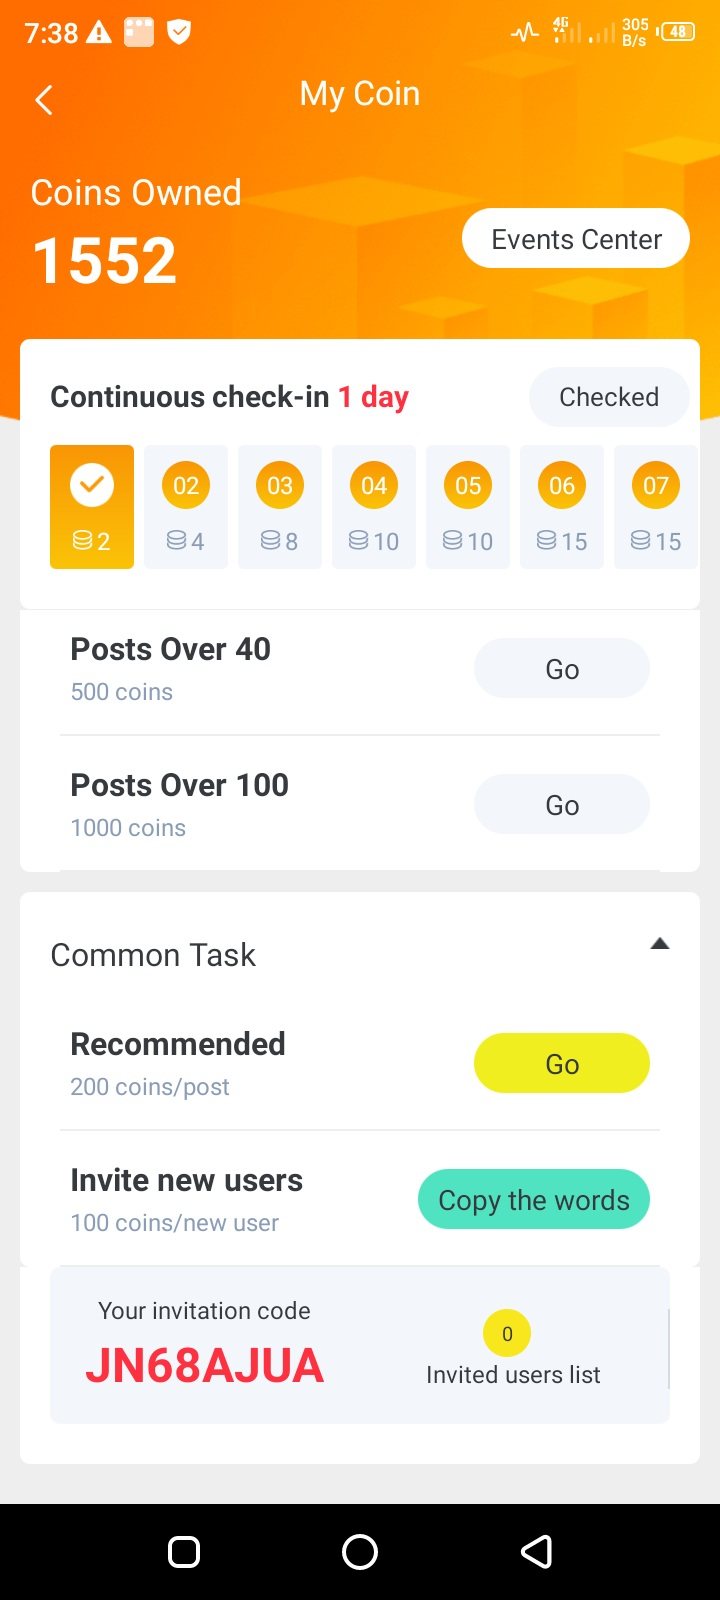Tap the invited users count badge

pos(507,1333)
